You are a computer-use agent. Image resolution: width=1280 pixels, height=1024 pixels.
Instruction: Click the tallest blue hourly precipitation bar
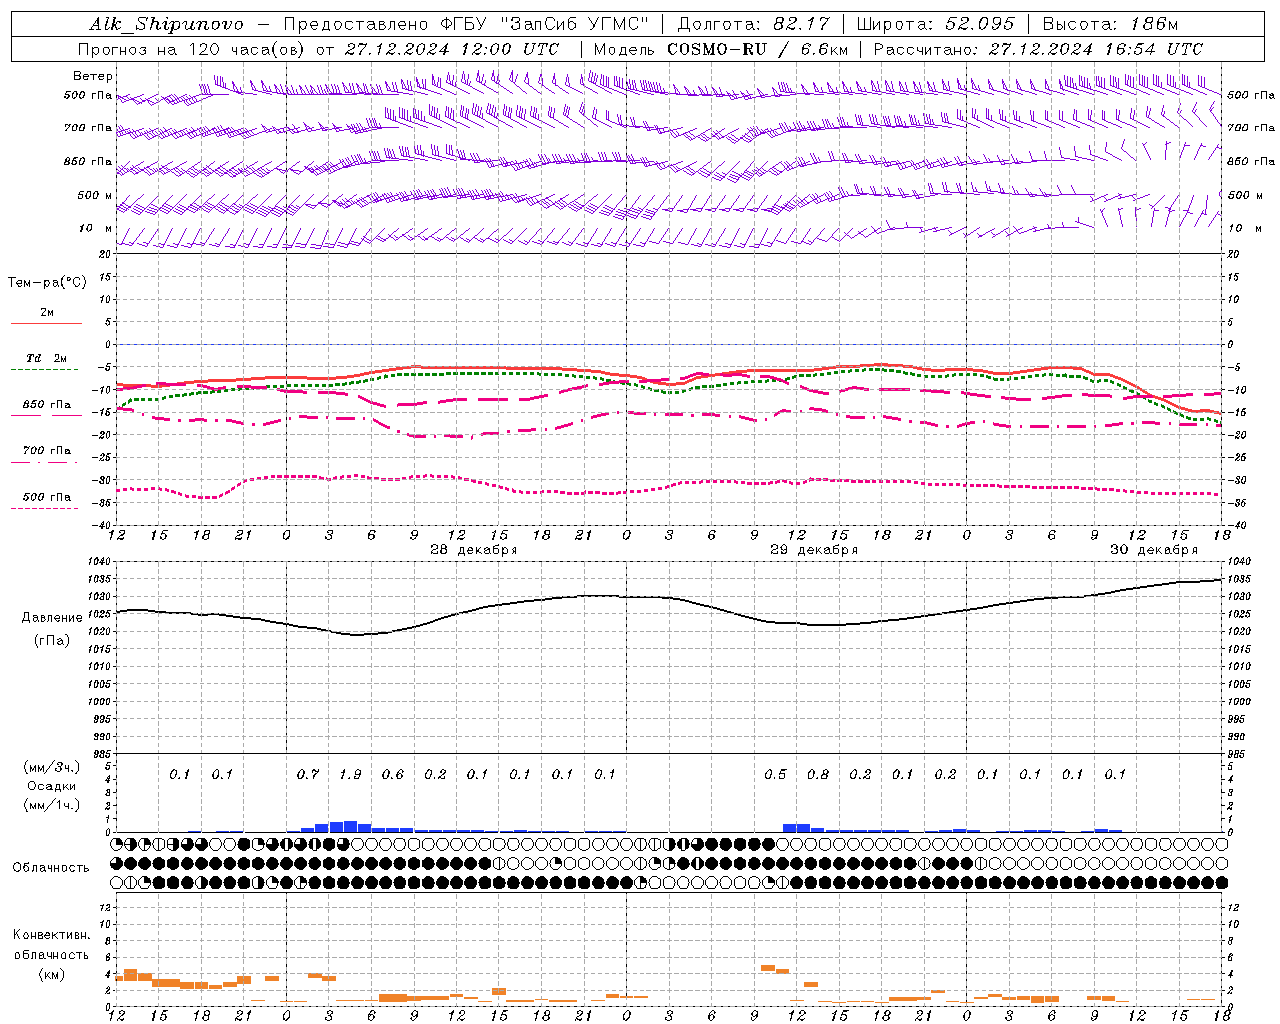pos(350,826)
